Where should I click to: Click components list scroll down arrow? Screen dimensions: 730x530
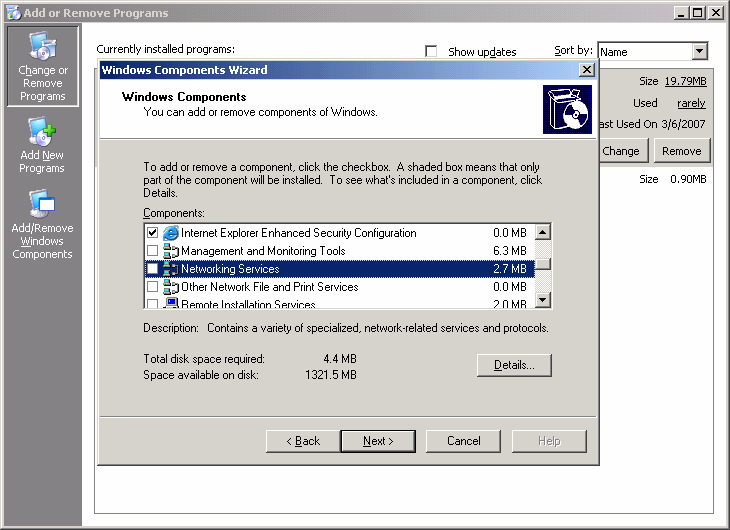click(543, 300)
